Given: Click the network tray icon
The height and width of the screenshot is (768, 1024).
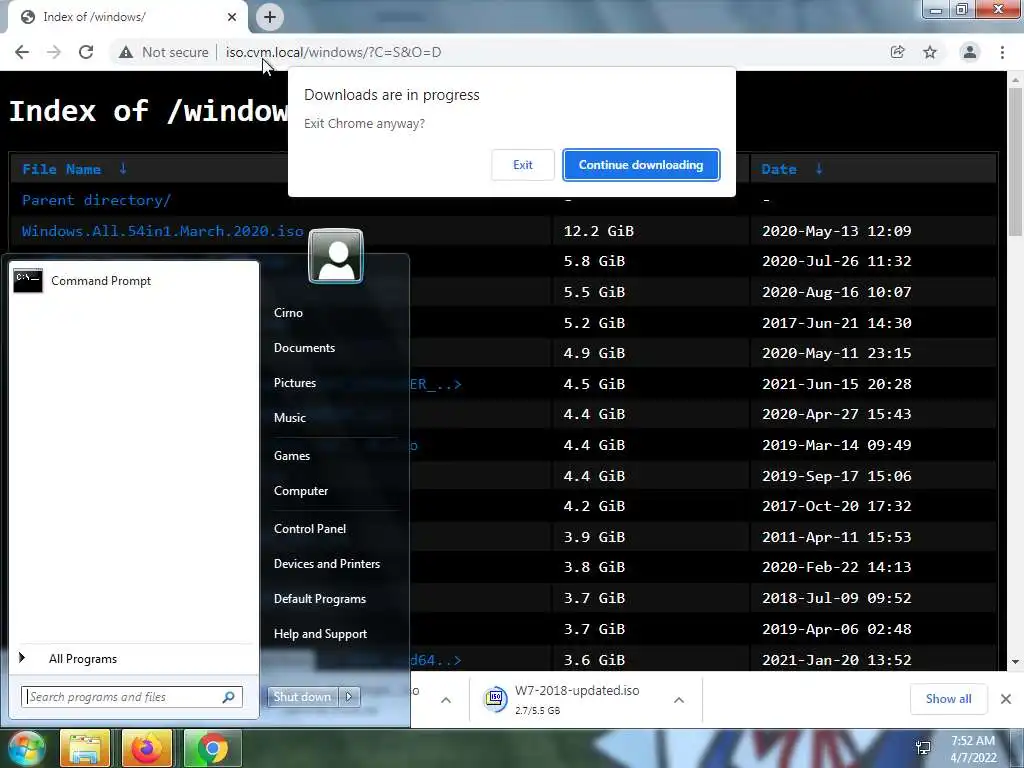Looking at the screenshot, I should coord(923,748).
